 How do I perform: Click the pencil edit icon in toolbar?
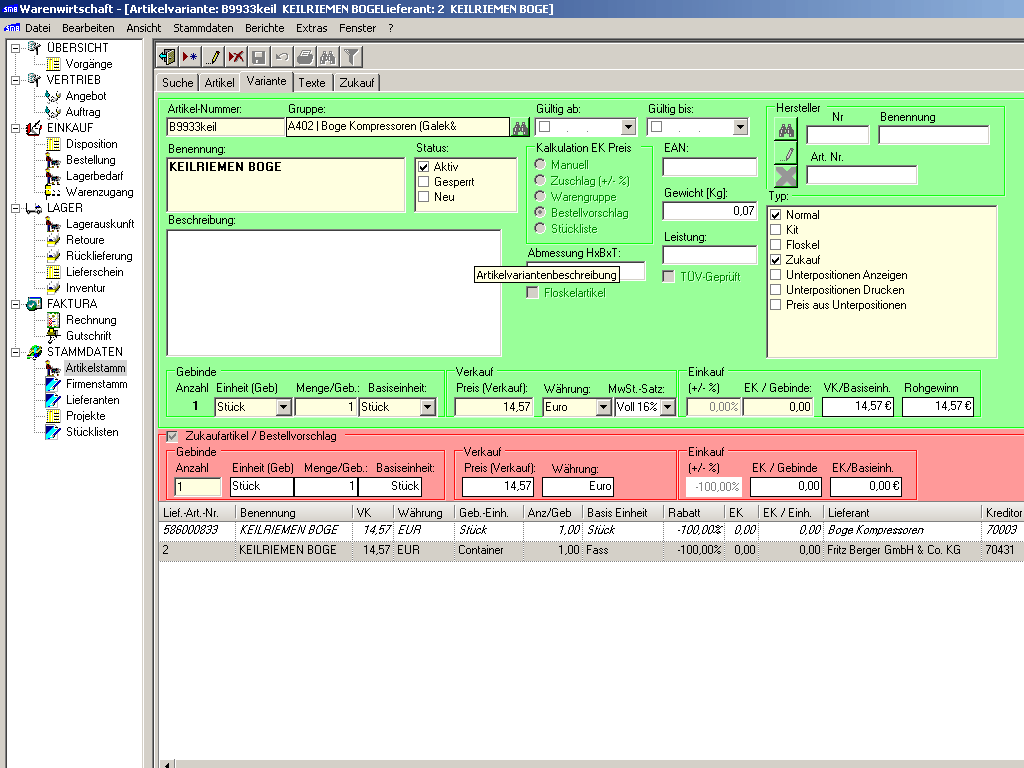pos(213,57)
